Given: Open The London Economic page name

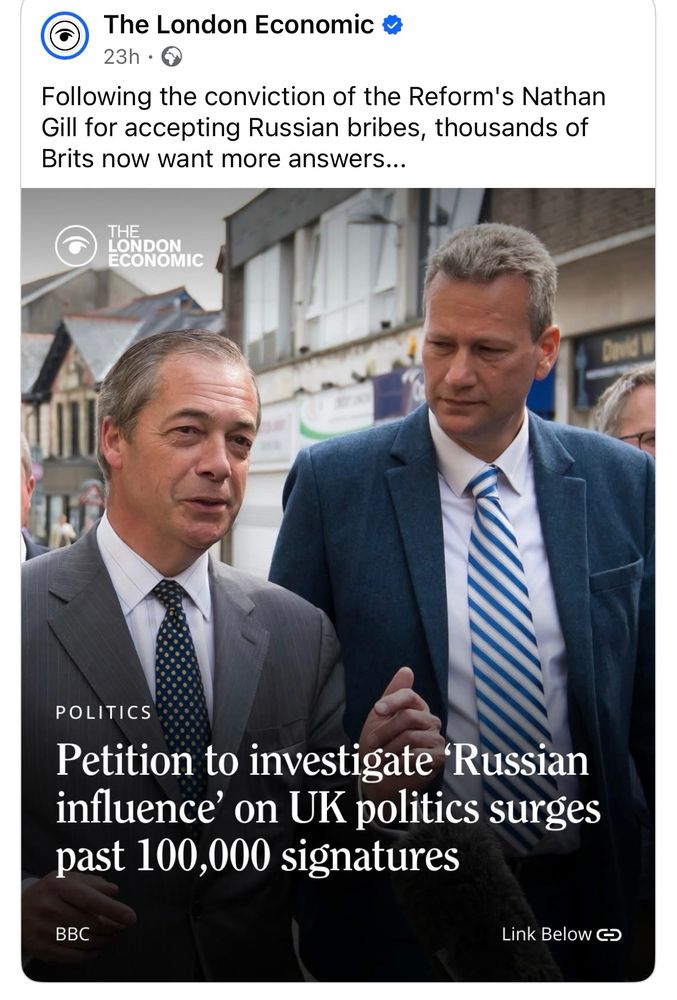Looking at the screenshot, I should pyautogui.click(x=239, y=25).
